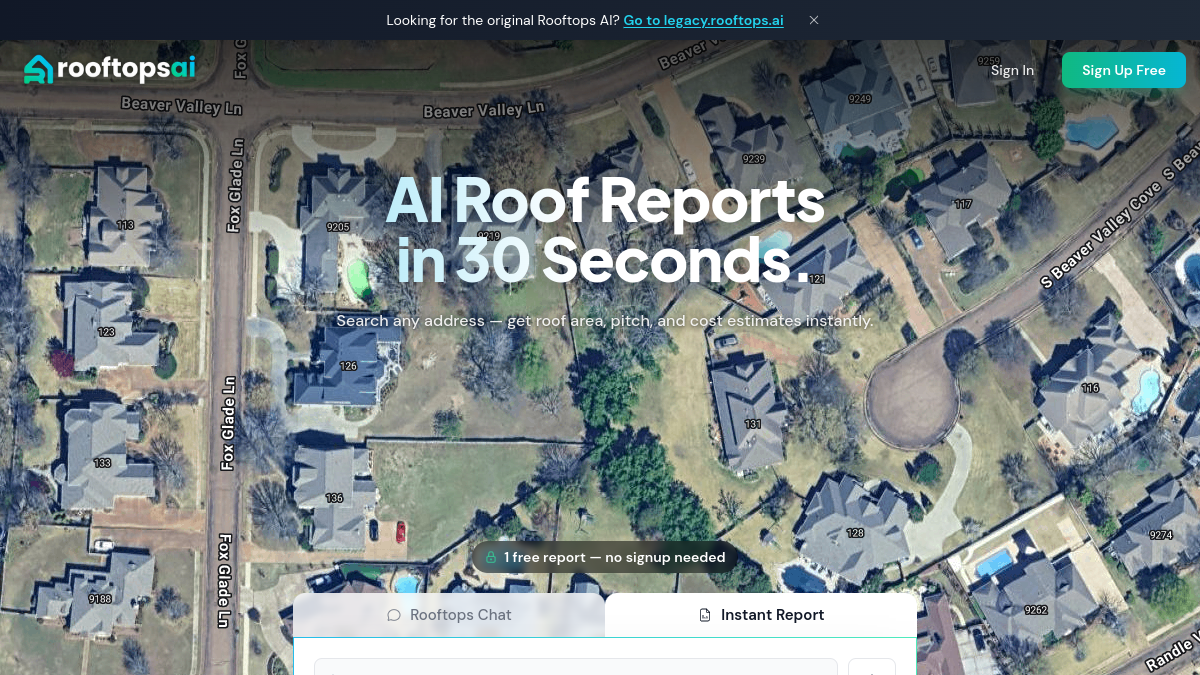The image size is (1200, 675).
Task: Open the legacy.rooftops.ai link in the banner
Action: 703,20
